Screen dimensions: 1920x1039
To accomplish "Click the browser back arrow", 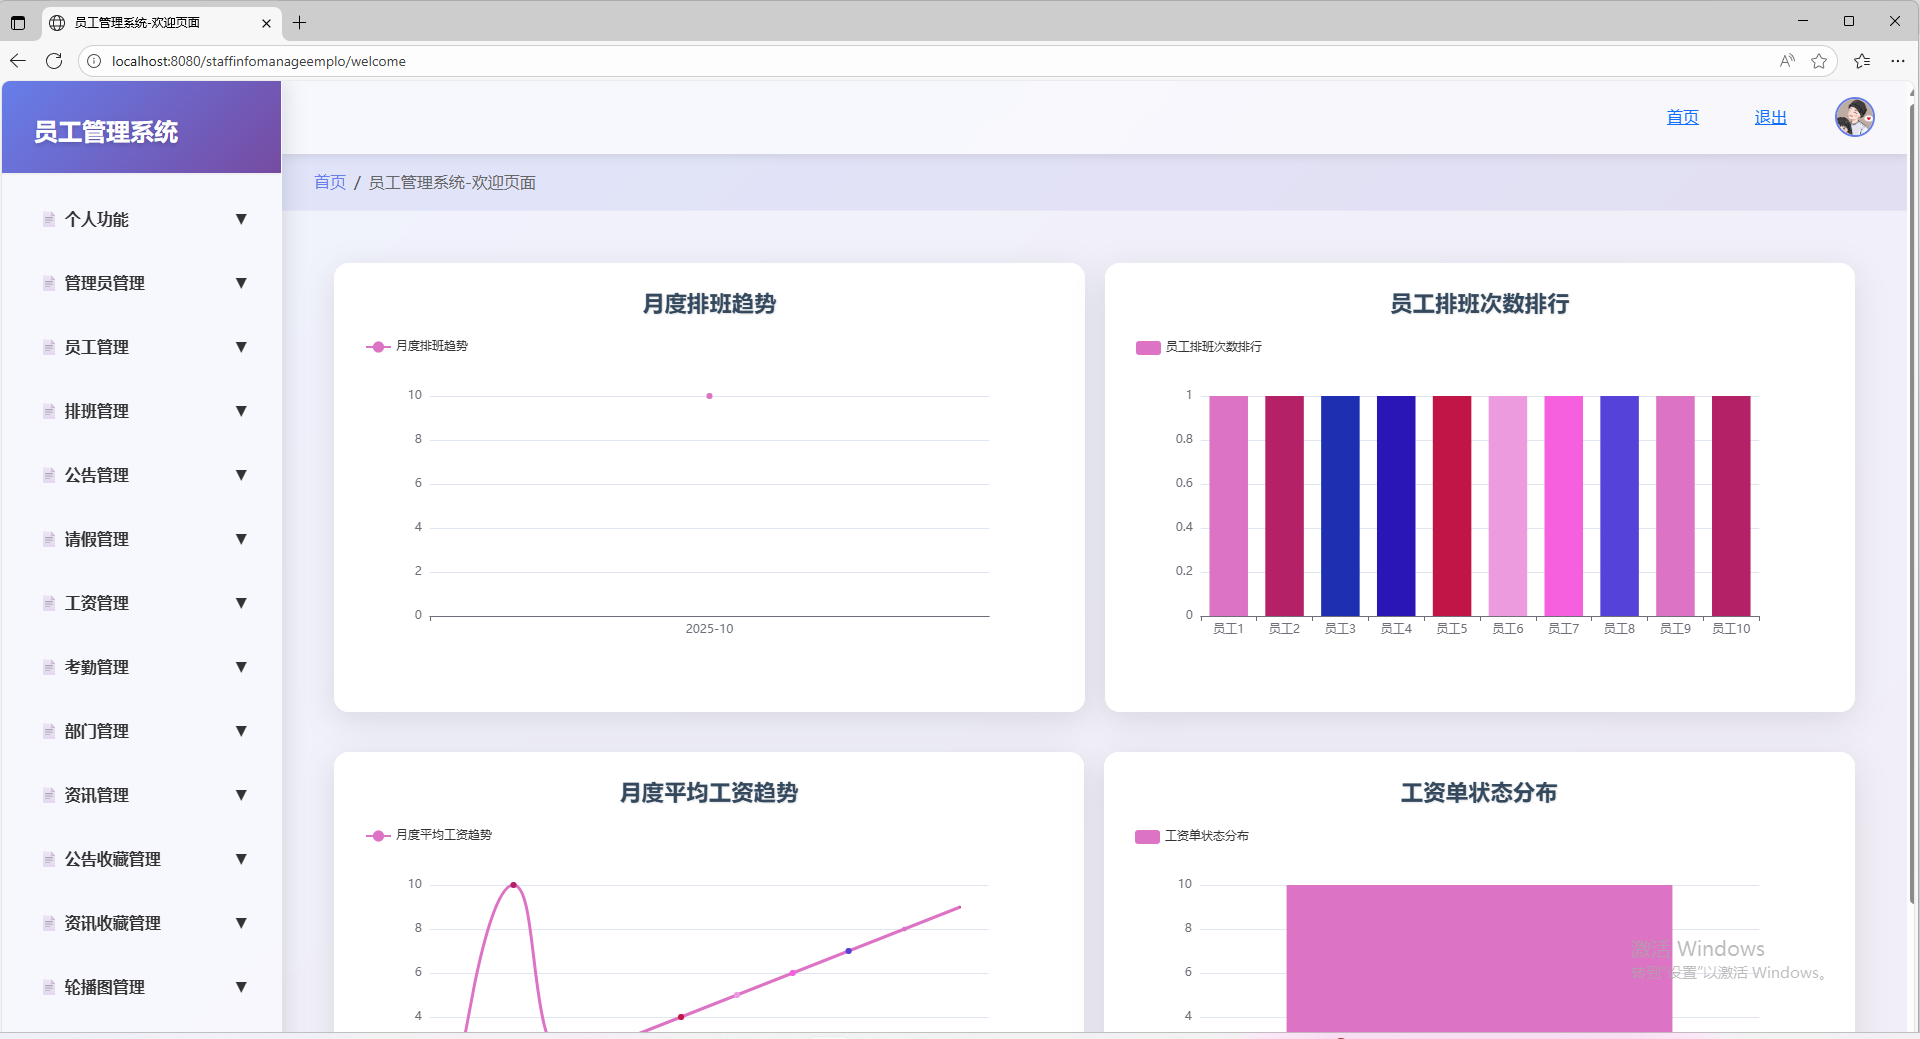I will pyautogui.click(x=18, y=61).
